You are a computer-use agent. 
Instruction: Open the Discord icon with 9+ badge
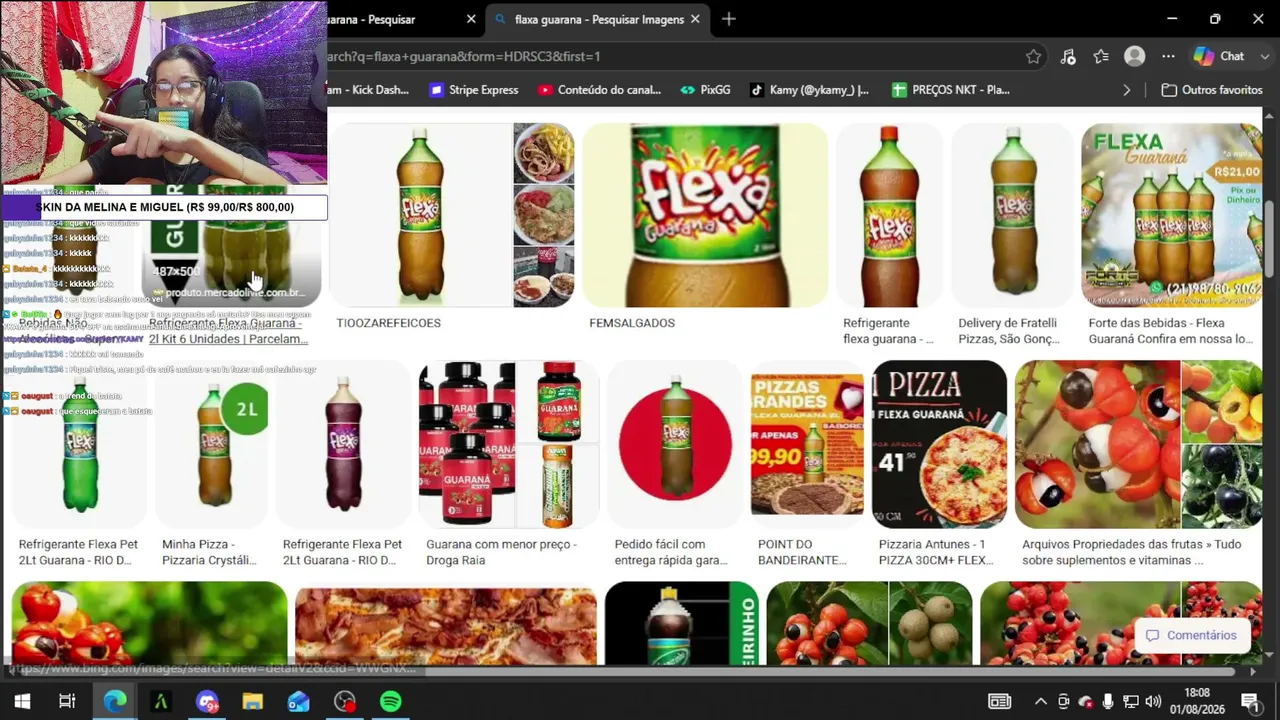(207, 701)
